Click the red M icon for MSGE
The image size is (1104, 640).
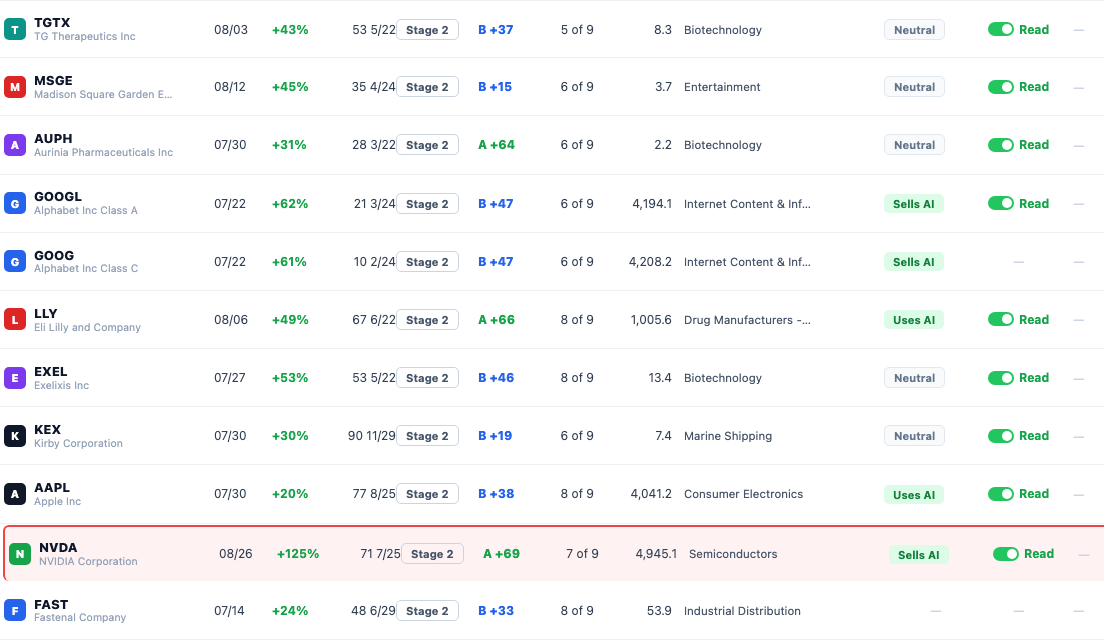click(15, 87)
